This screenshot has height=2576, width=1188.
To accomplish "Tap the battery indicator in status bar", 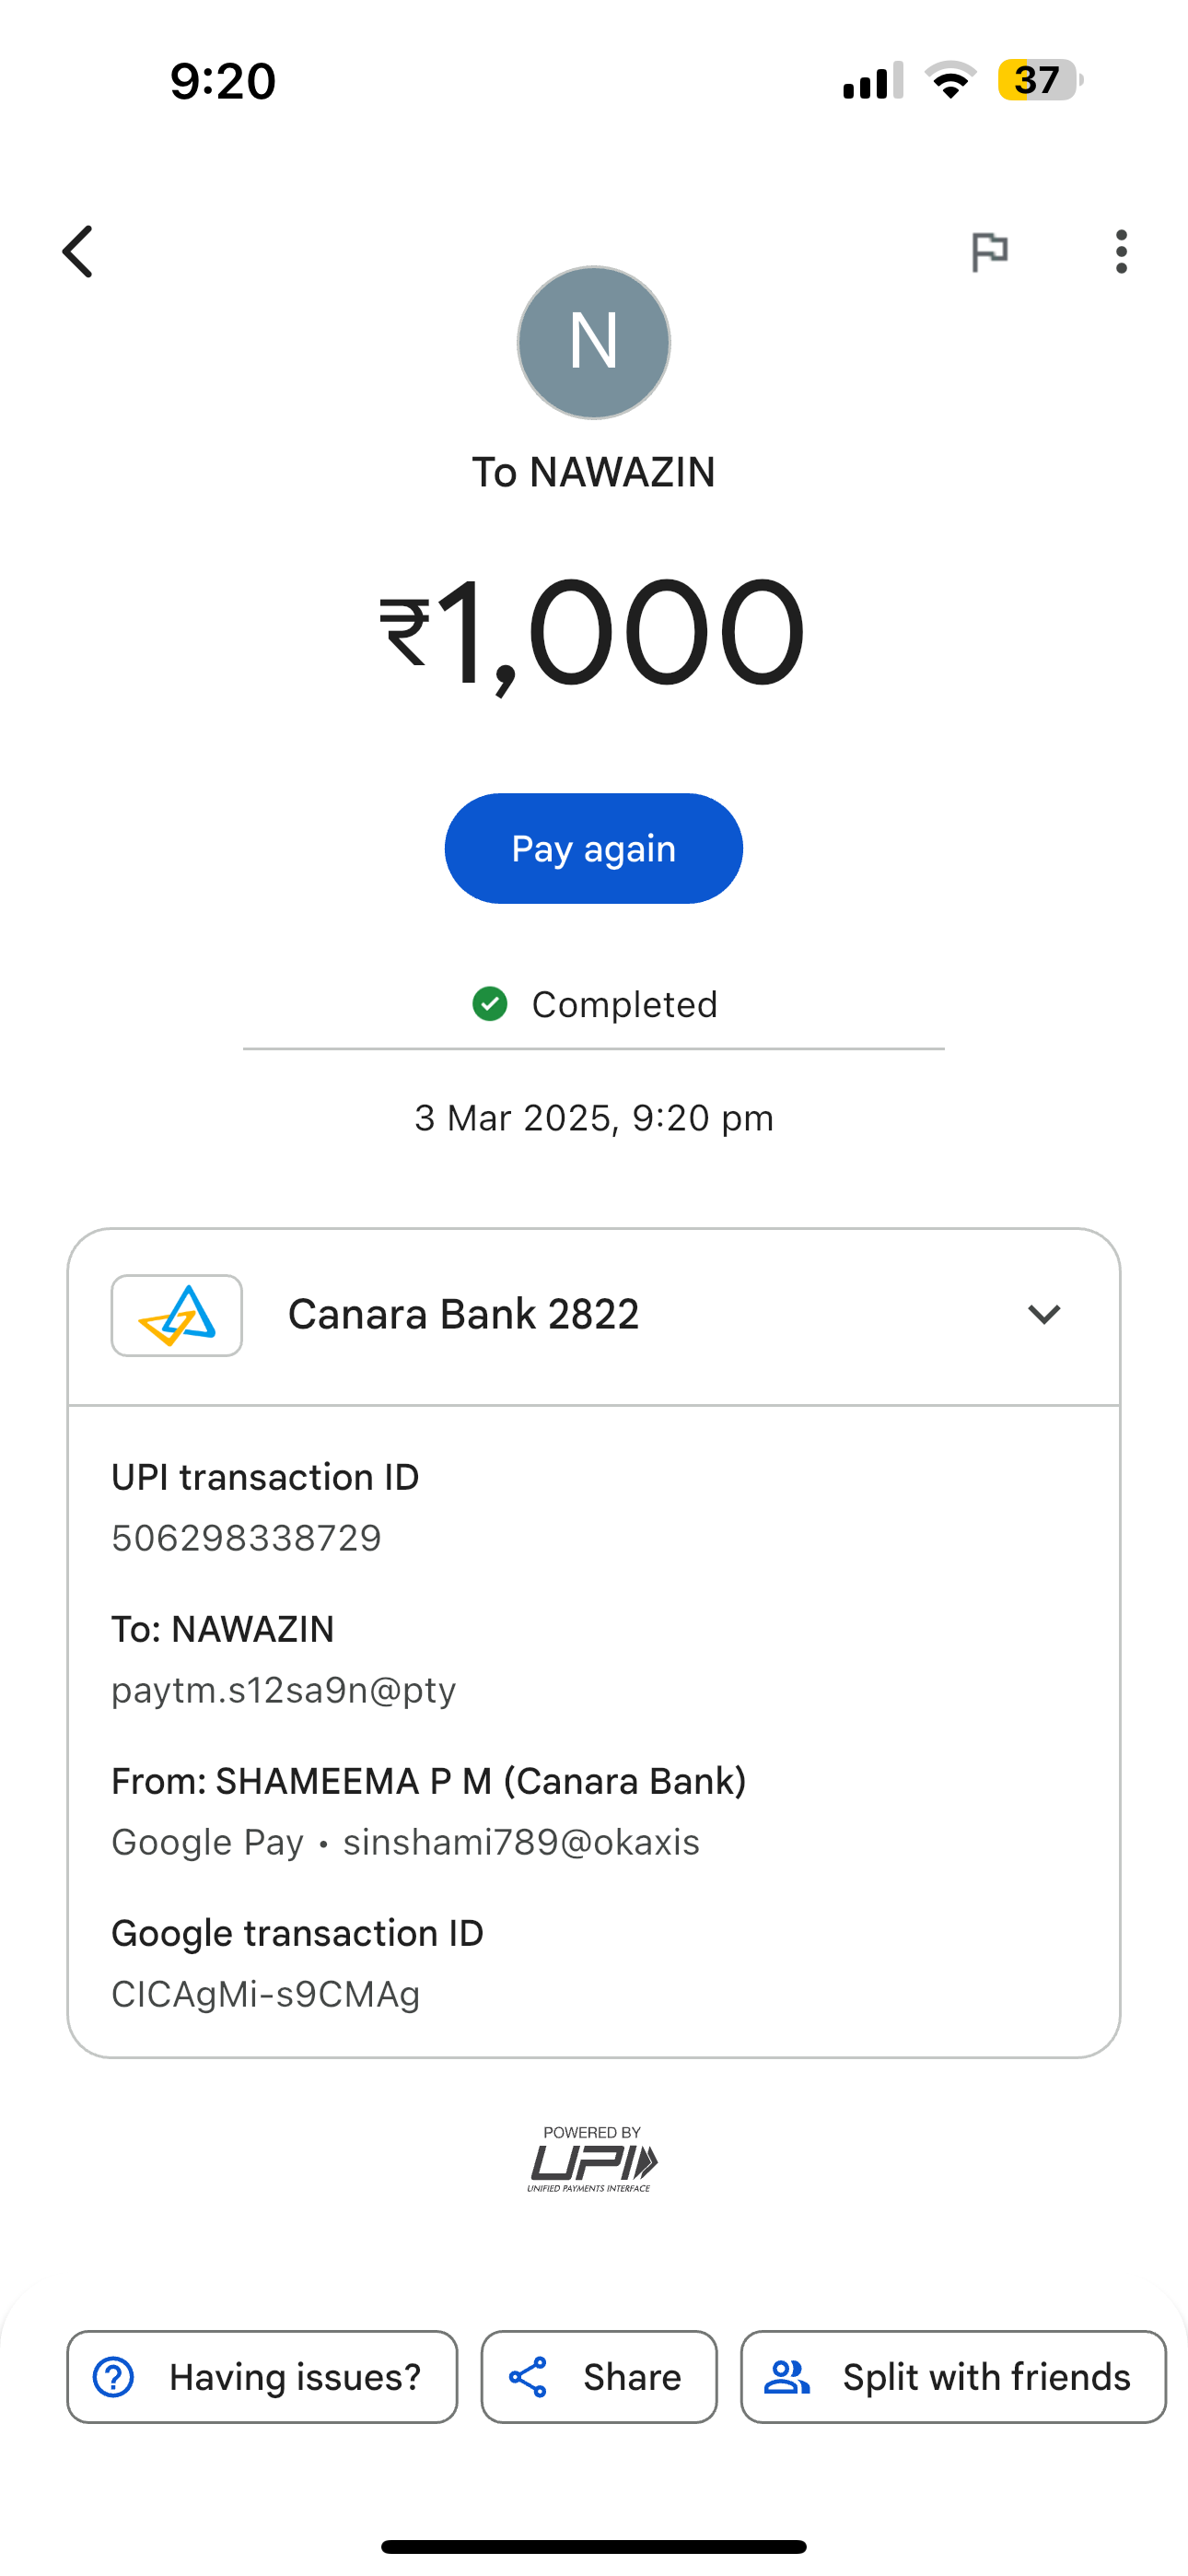I will [1039, 80].
